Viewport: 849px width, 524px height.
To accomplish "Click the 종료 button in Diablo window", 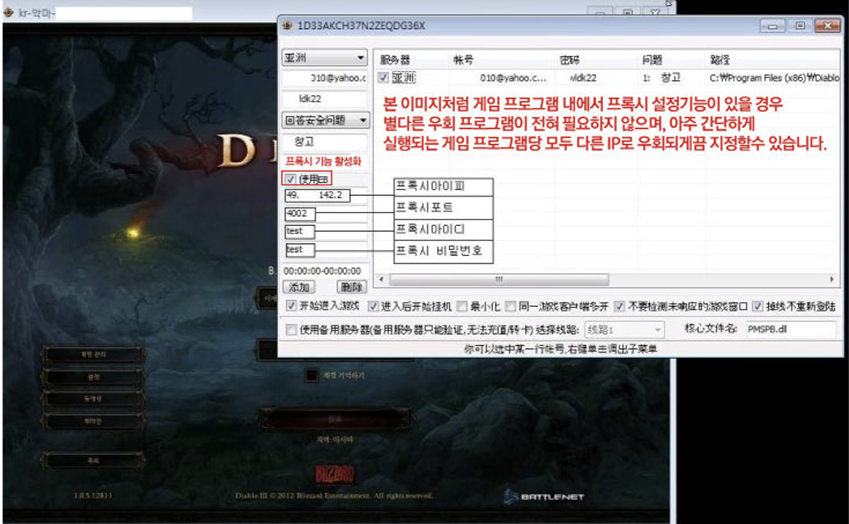I will [94, 460].
